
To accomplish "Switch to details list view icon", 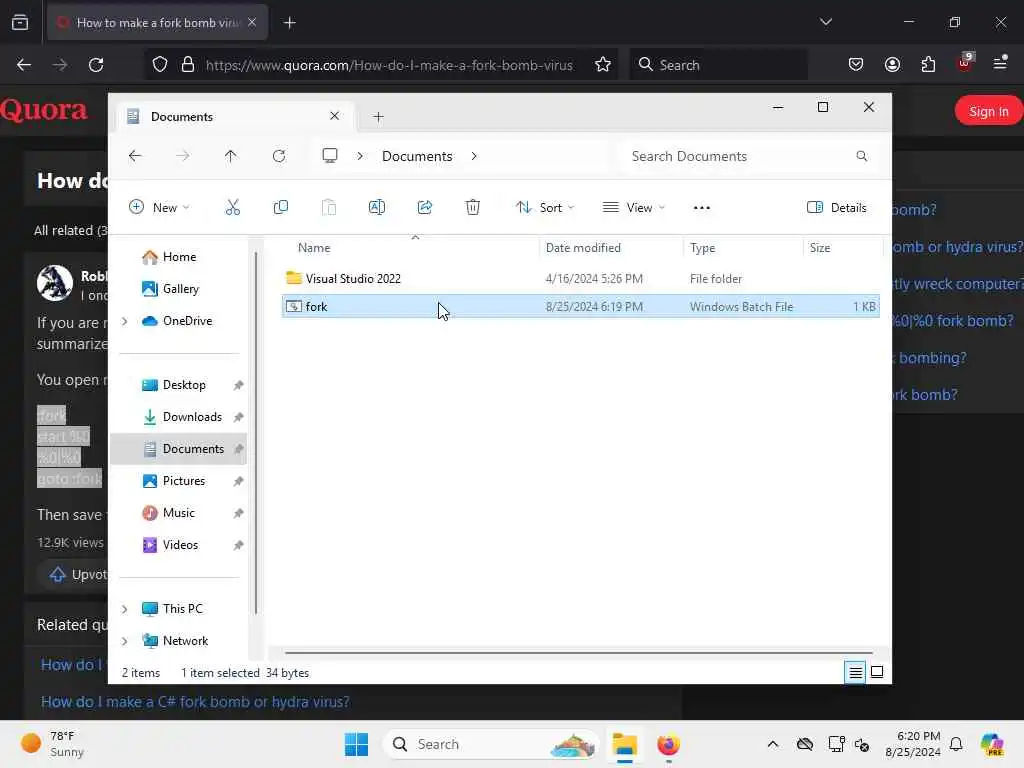I will pyautogui.click(x=855, y=672).
